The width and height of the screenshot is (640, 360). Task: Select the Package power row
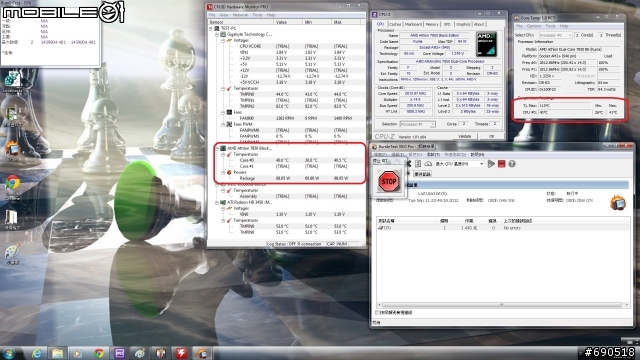tap(287, 178)
